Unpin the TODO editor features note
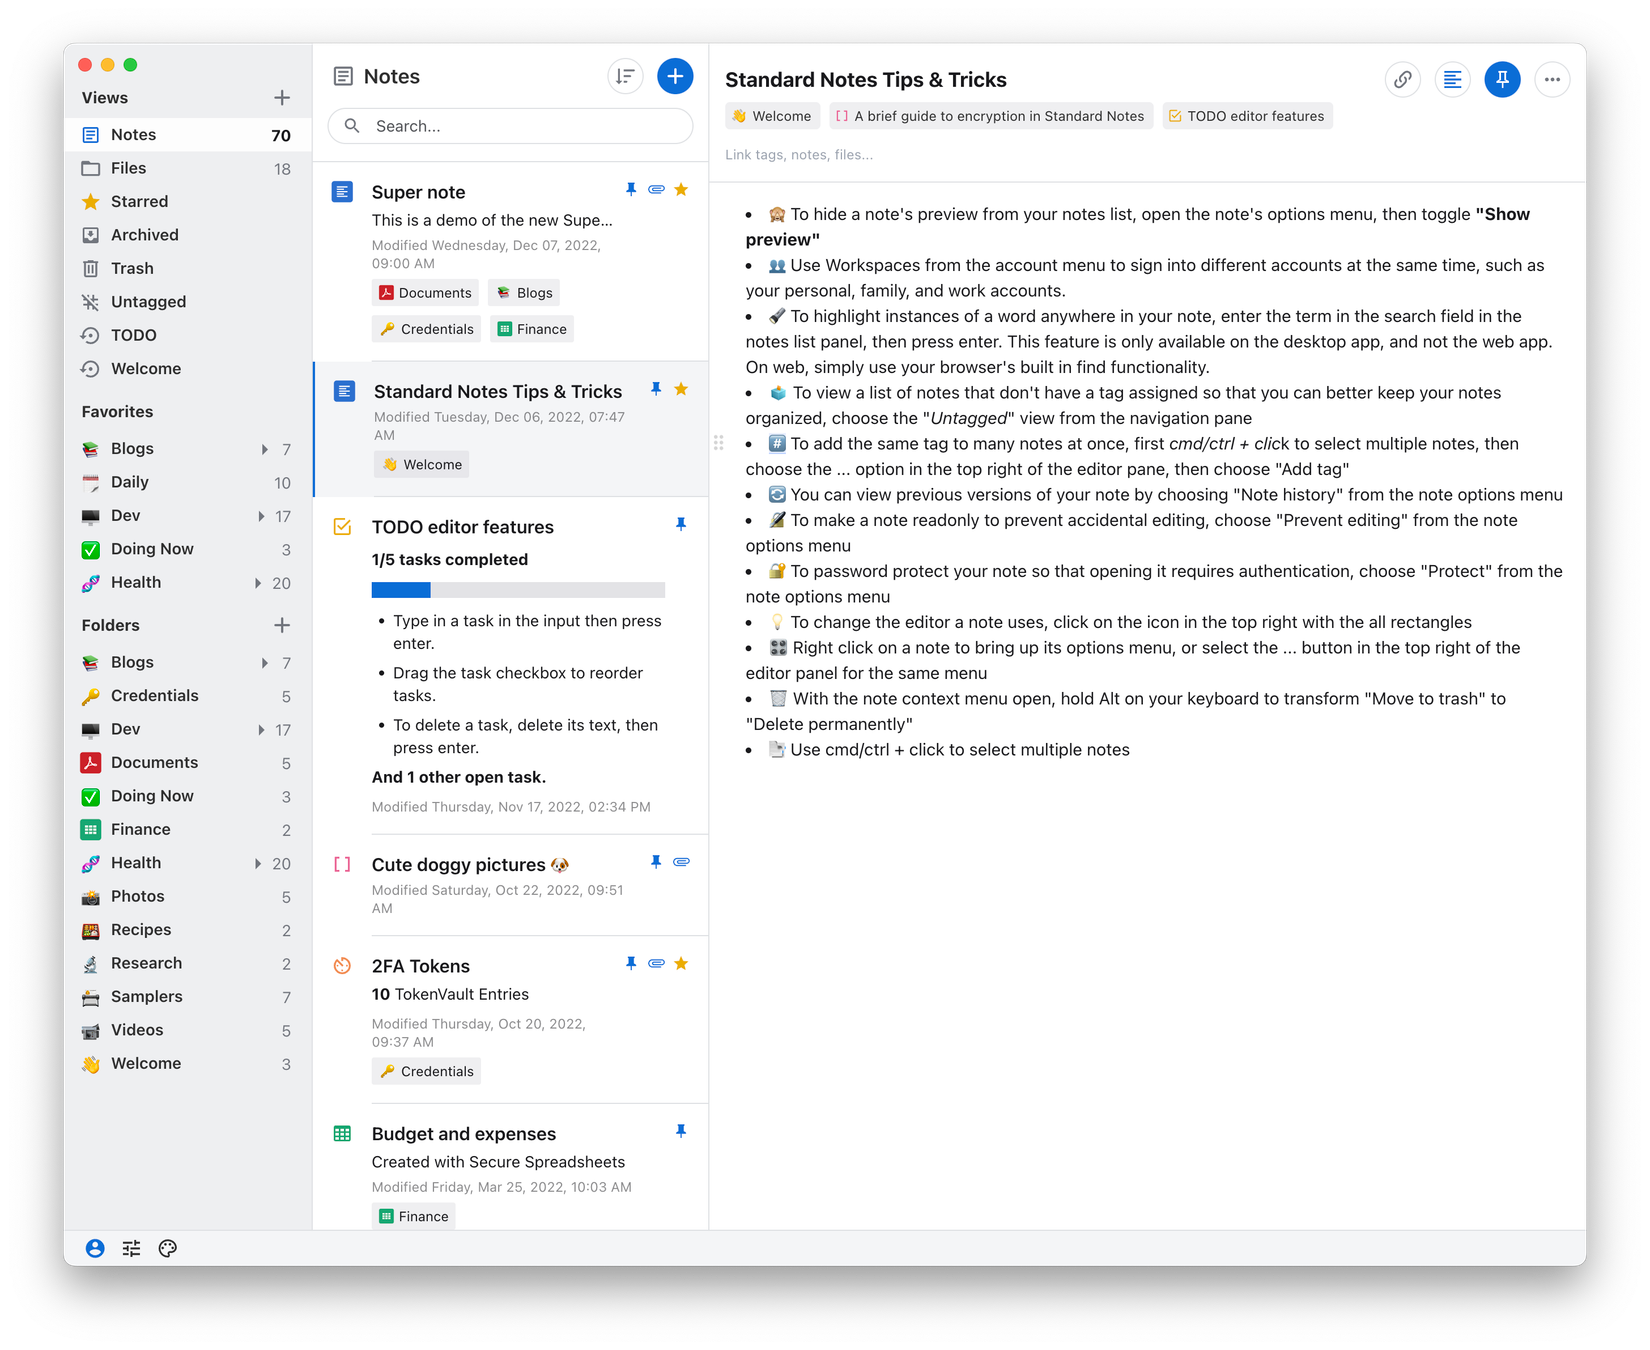Screen dimensions: 1650x1350 tap(681, 524)
